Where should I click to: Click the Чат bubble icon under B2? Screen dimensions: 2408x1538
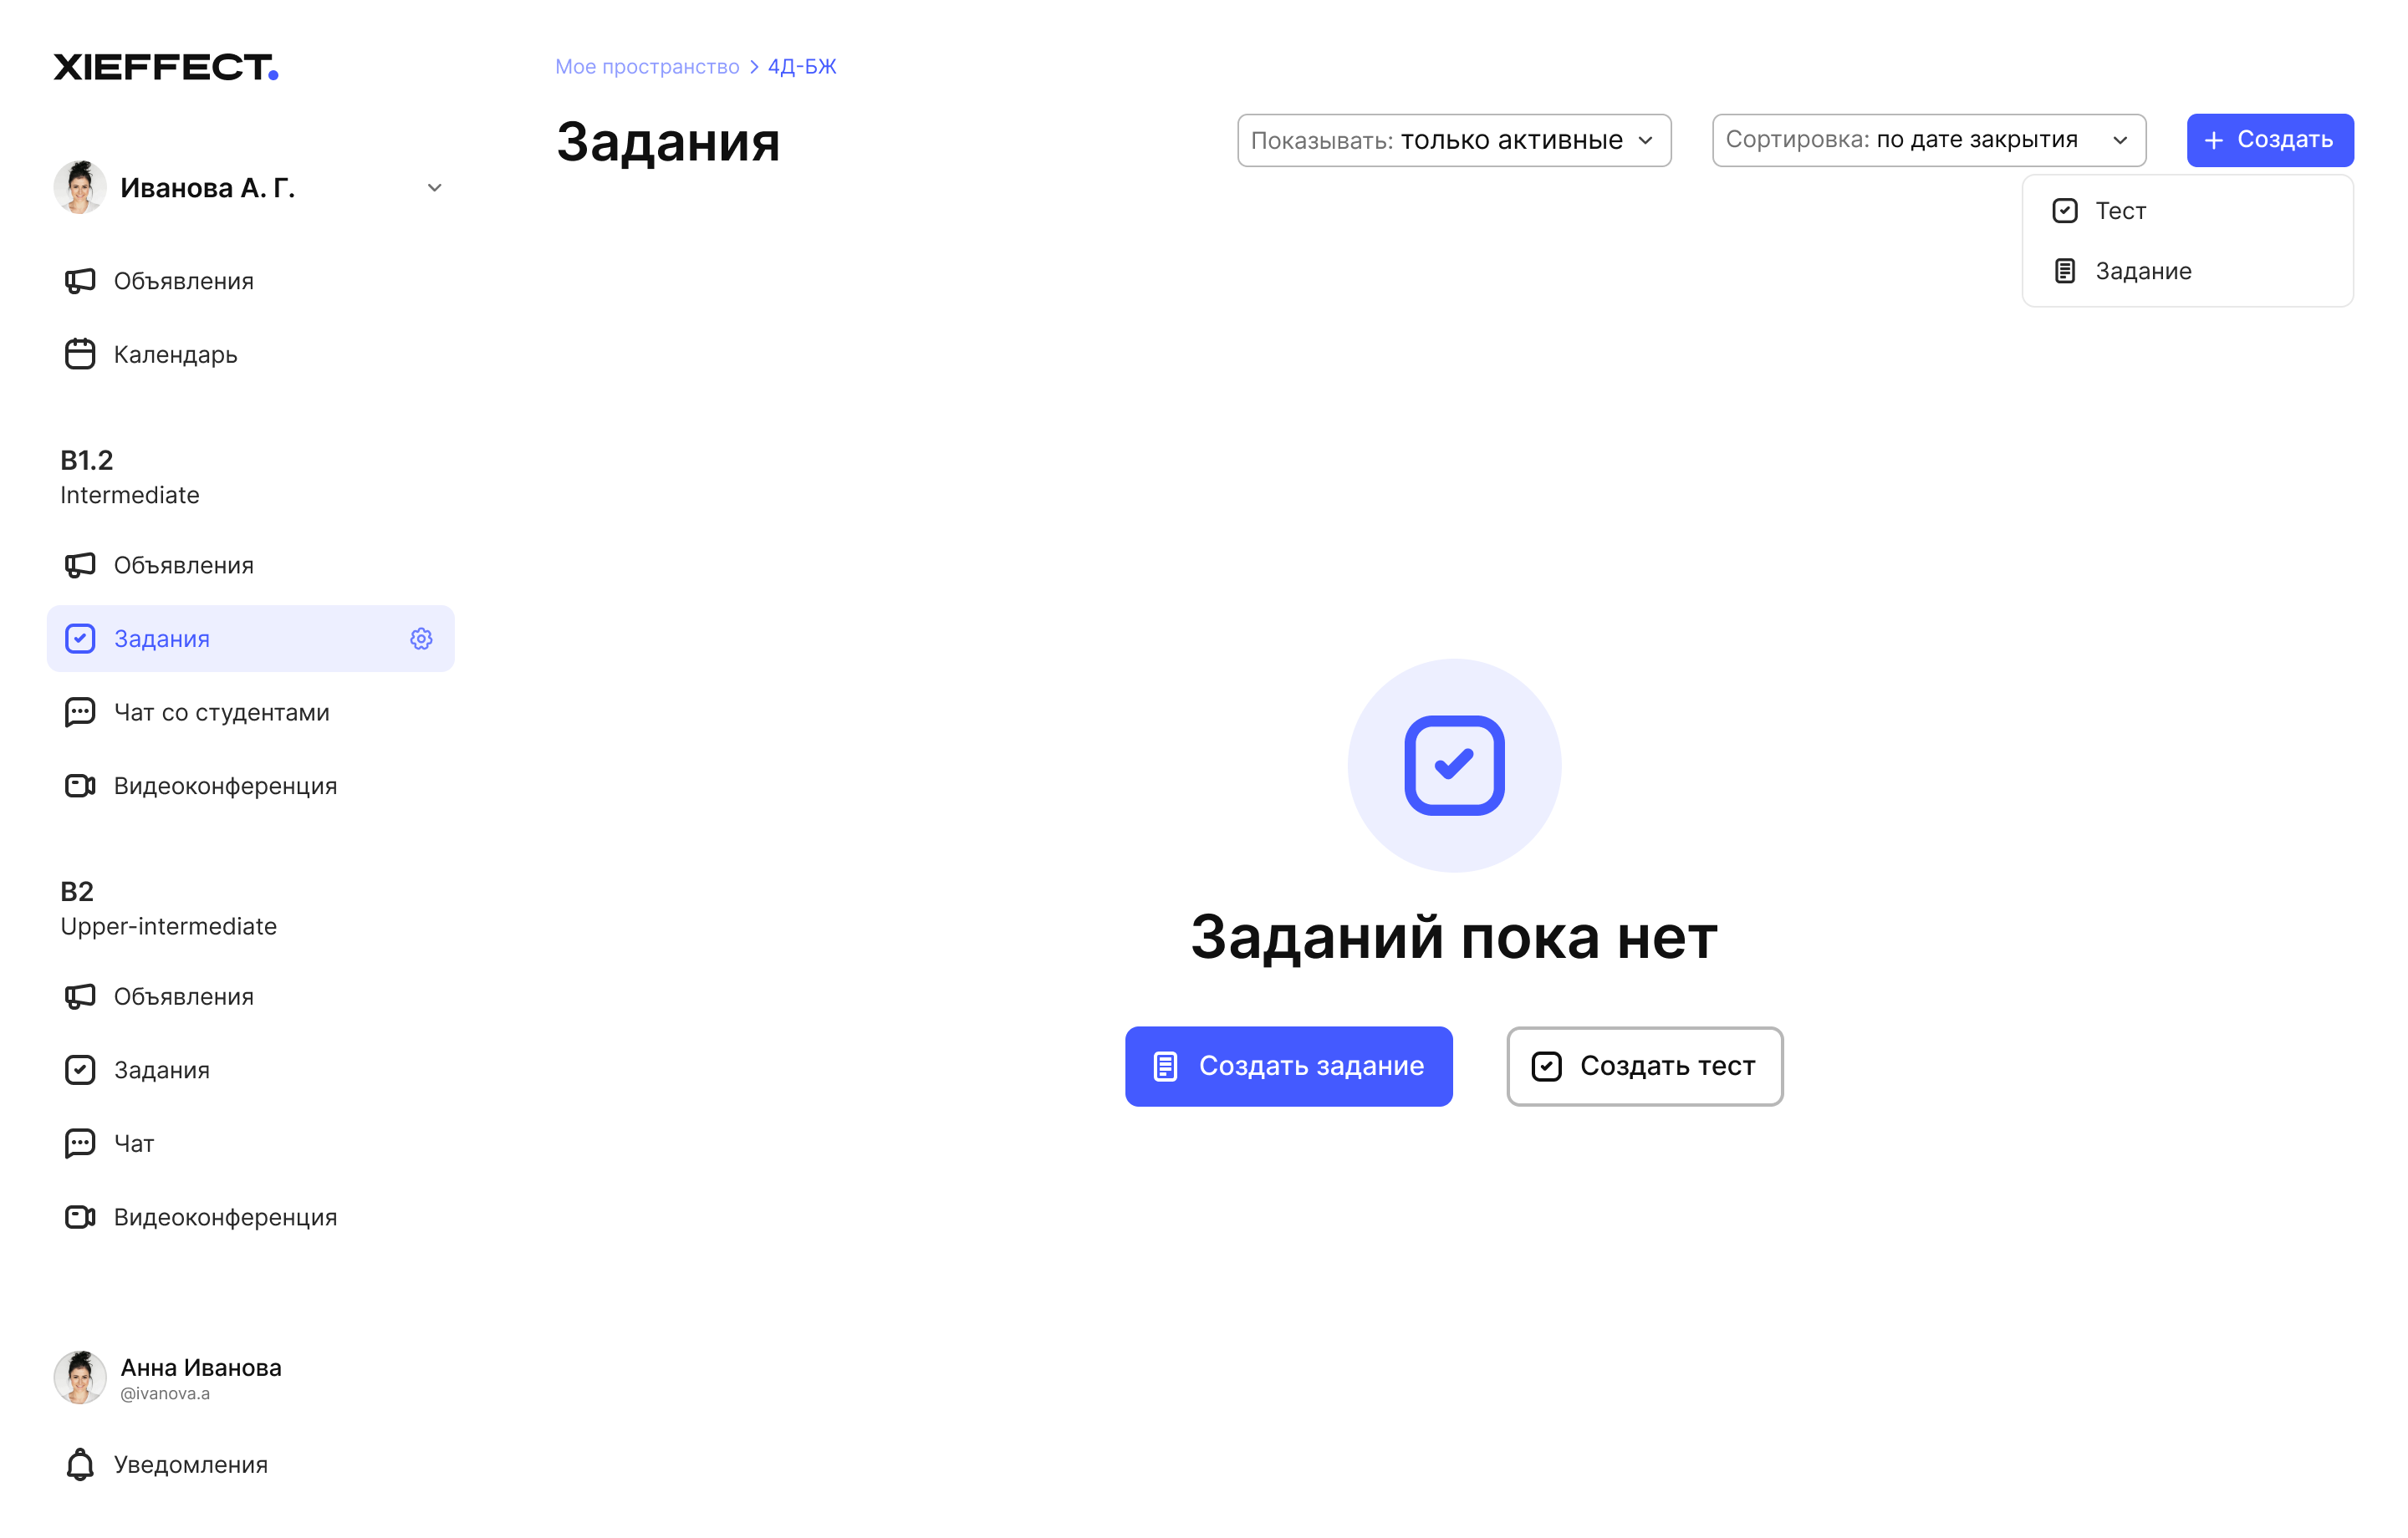tap(80, 1143)
